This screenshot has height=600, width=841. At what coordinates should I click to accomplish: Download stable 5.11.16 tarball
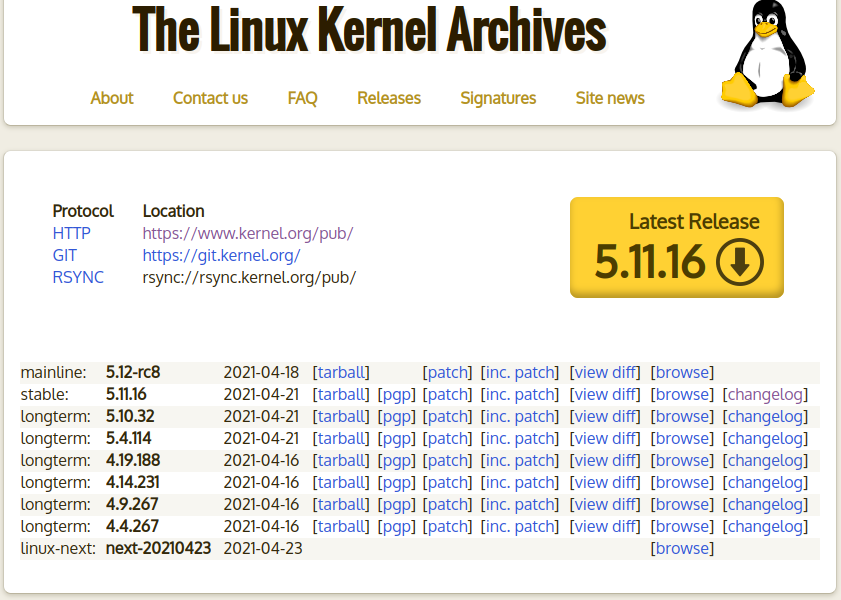click(341, 394)
